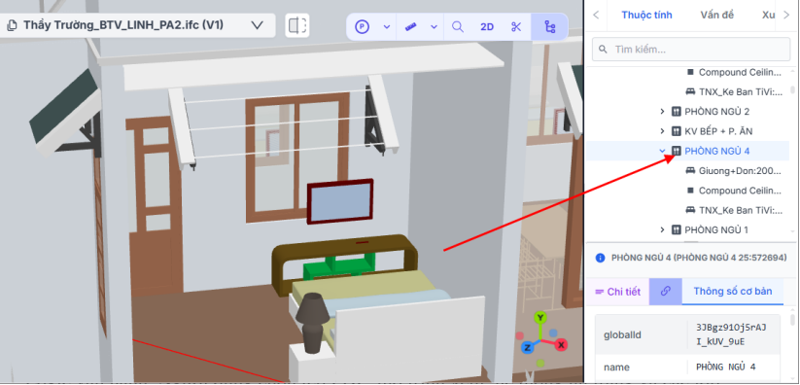
Task: Click the magnifier search icon in toolbar
Action: pos(458,27)
